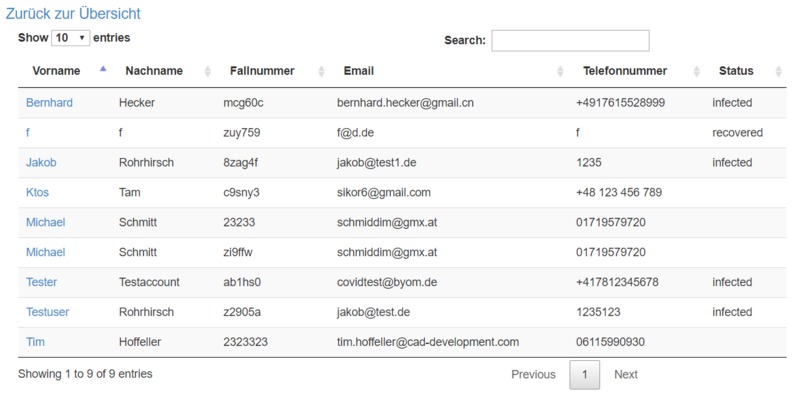This screenshot has height=409, width=806.
Task: Sort by the Vorname column header
Action: click(x=56, y=71)
